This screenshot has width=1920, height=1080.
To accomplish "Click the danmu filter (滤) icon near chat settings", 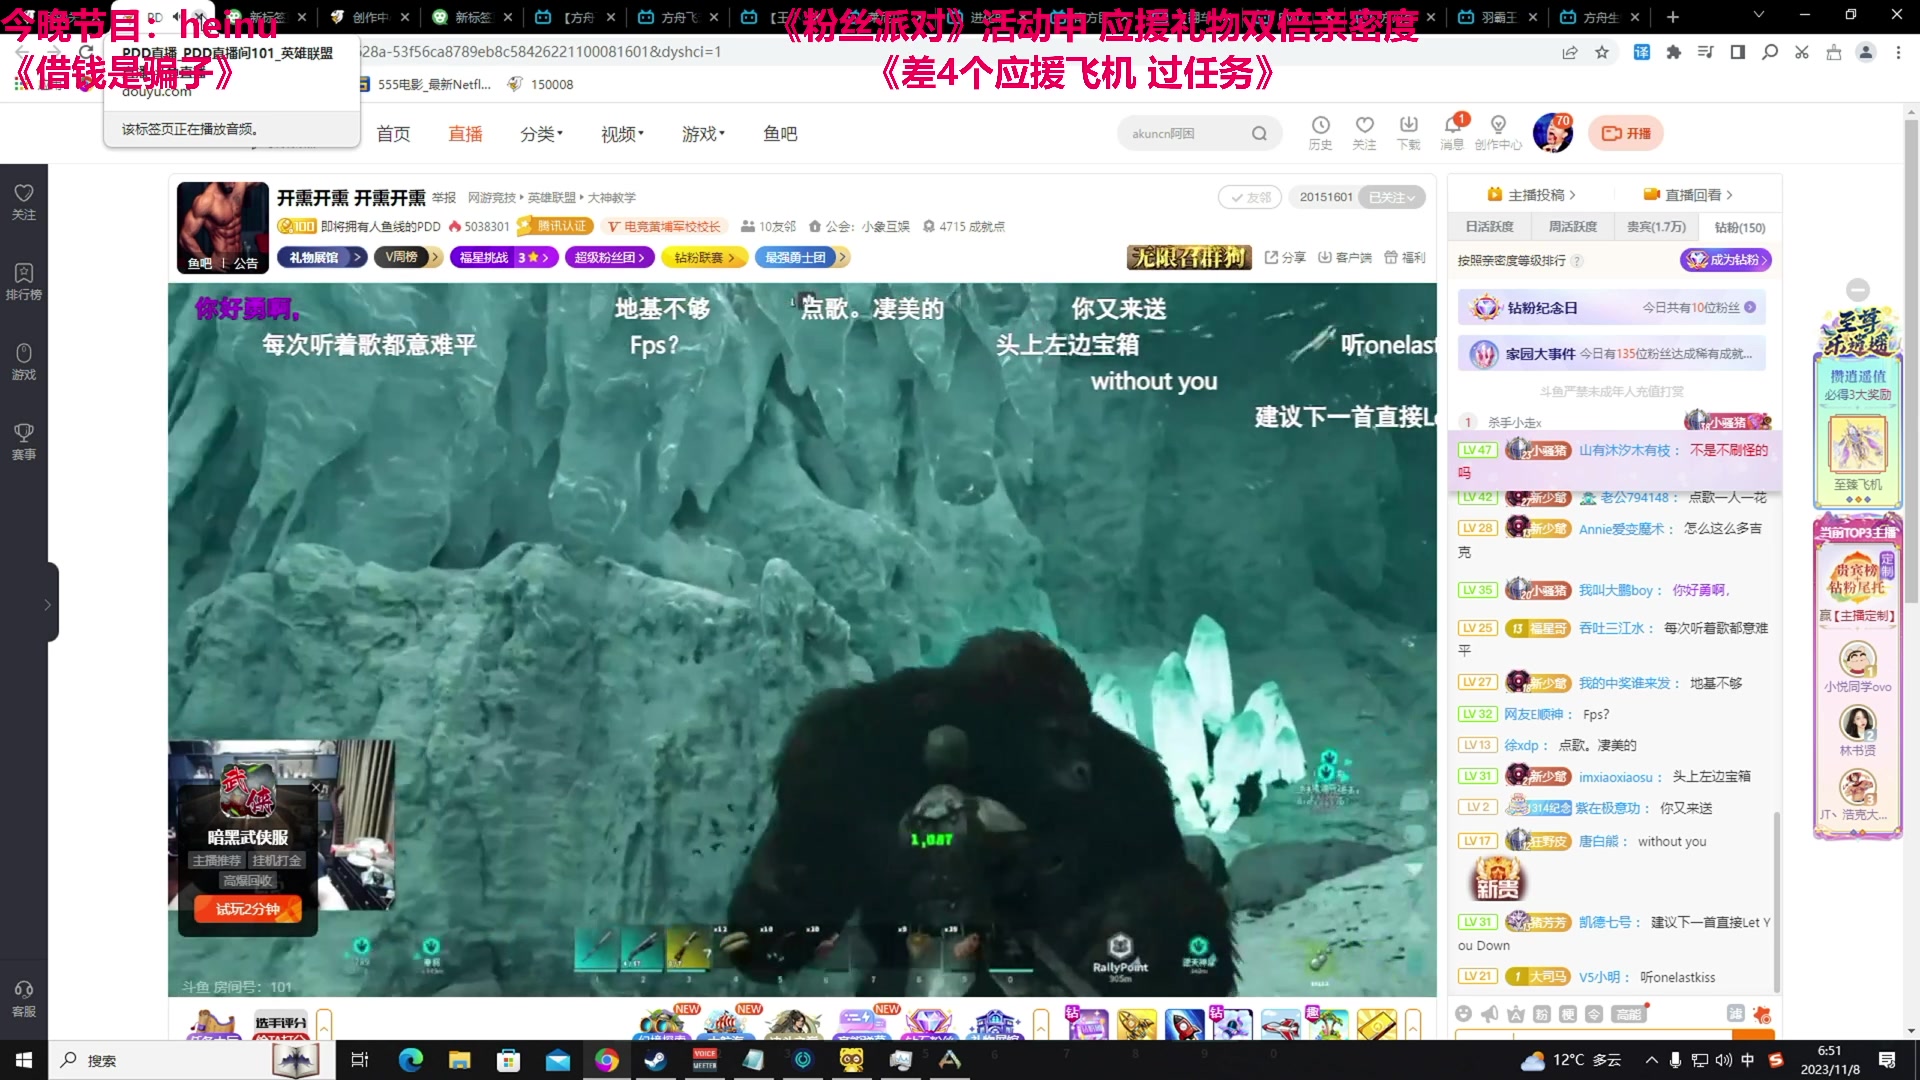I will (x=1738, y=1012).
